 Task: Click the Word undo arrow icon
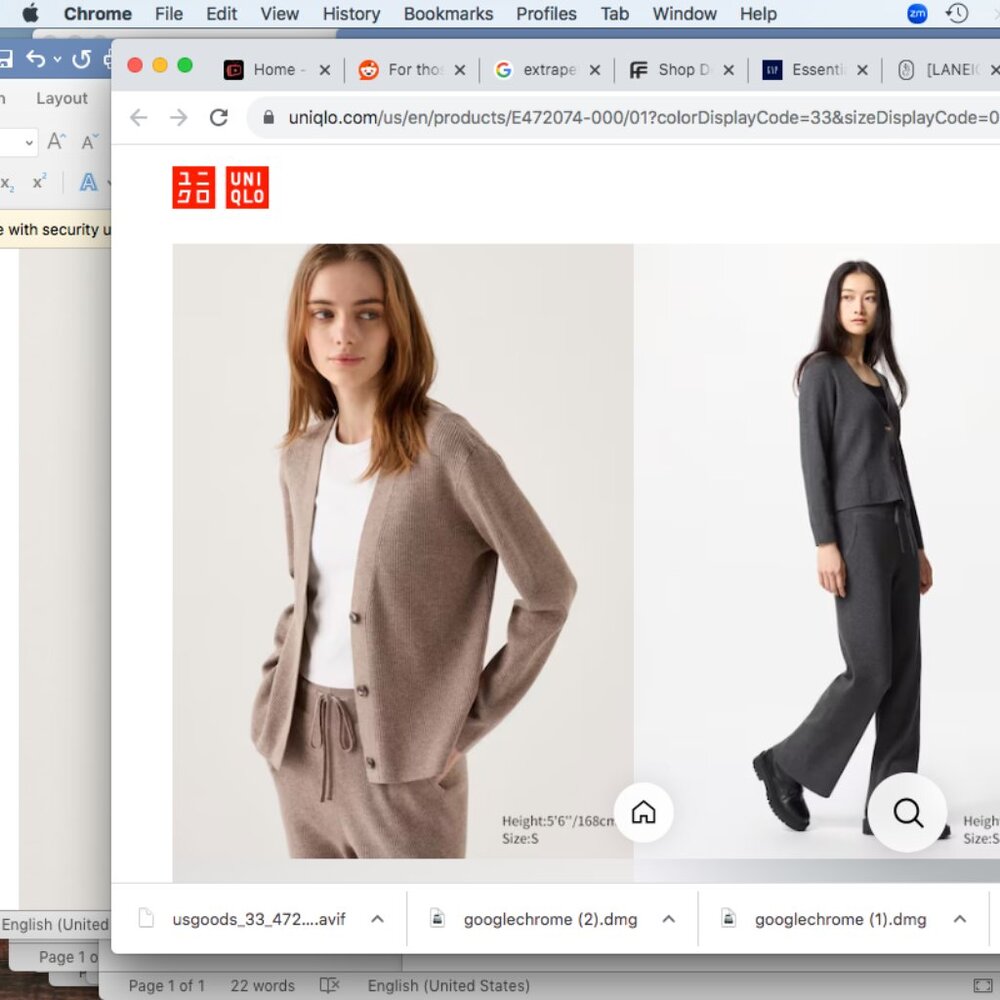click(36, 59)
